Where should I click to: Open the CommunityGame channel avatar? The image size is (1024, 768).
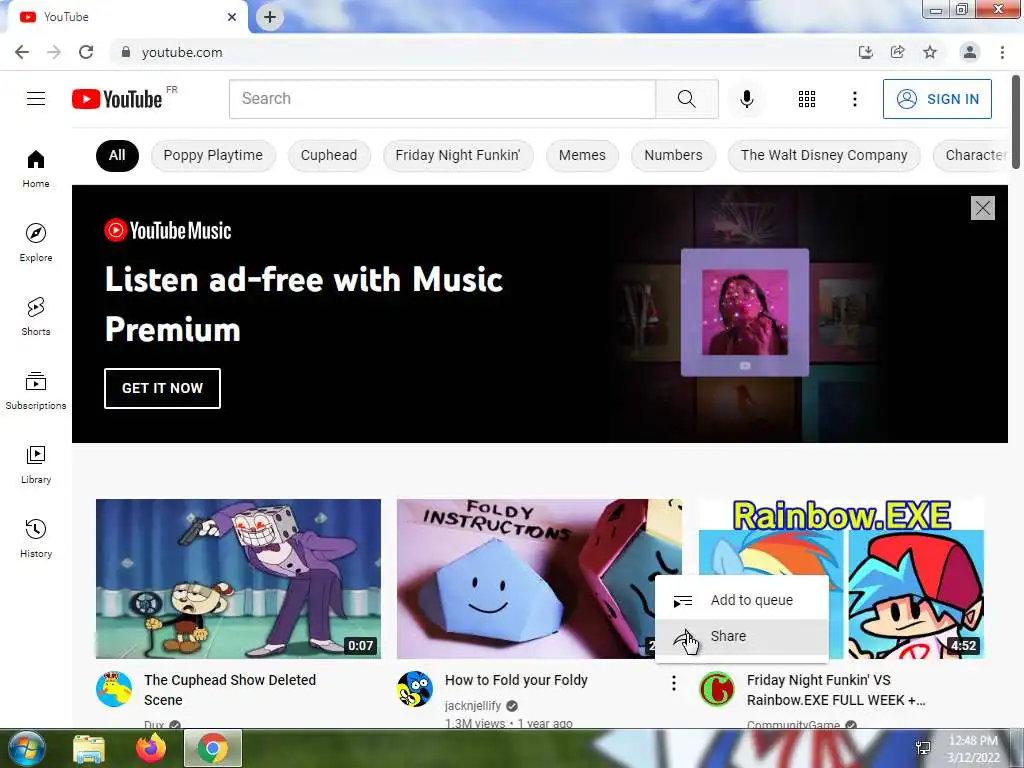pos(716,689)
